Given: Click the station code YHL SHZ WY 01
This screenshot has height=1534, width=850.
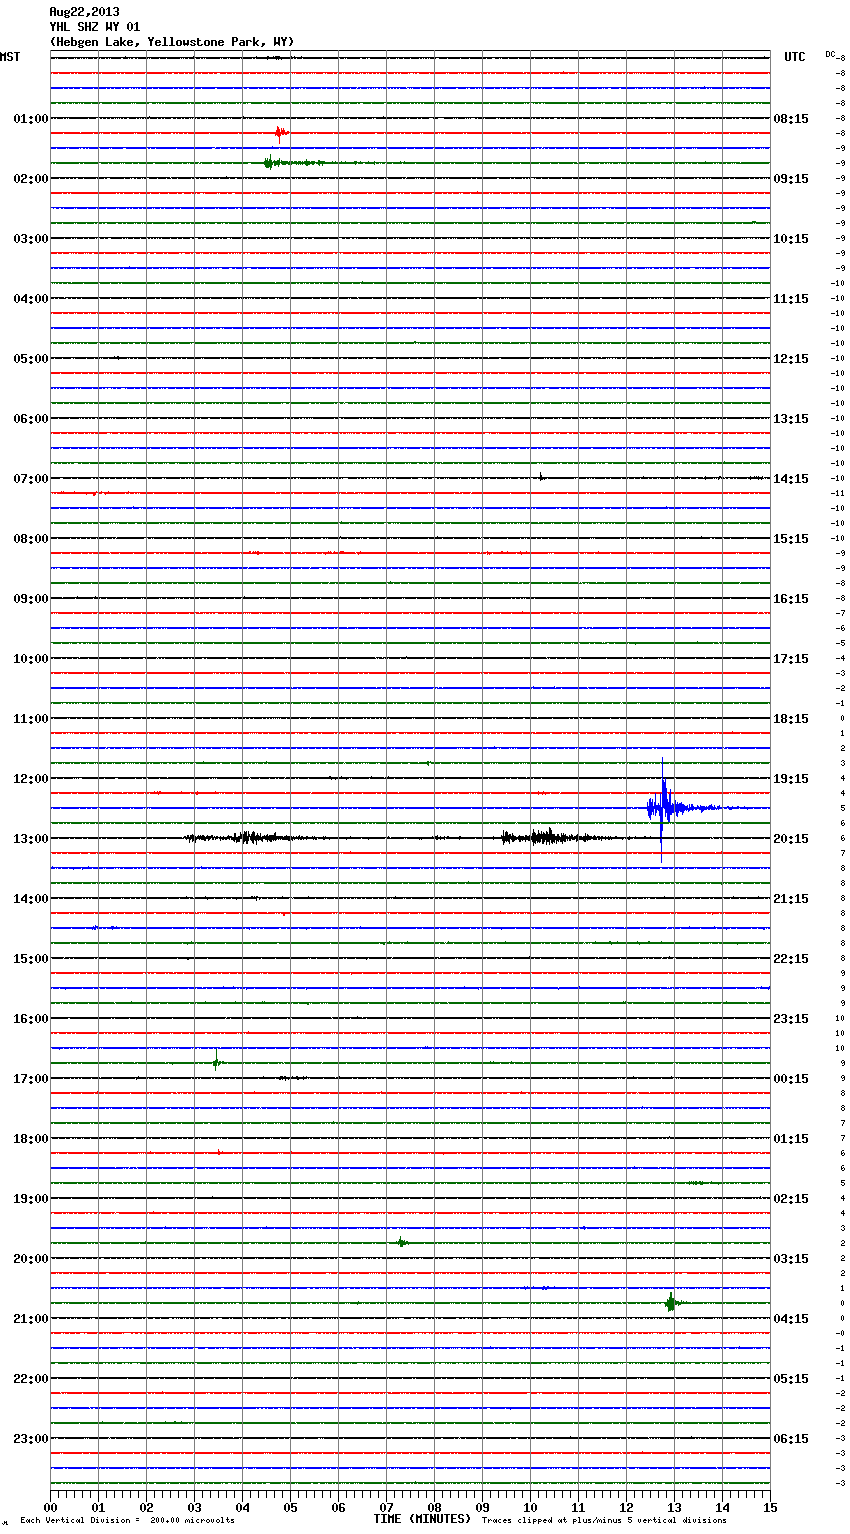Looking at the screenshot, I should coord(95,27).
